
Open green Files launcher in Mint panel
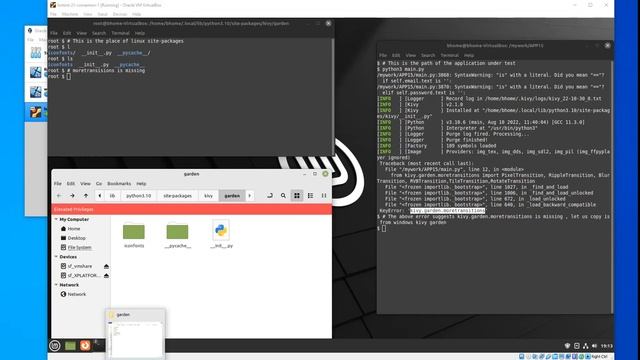70,346
